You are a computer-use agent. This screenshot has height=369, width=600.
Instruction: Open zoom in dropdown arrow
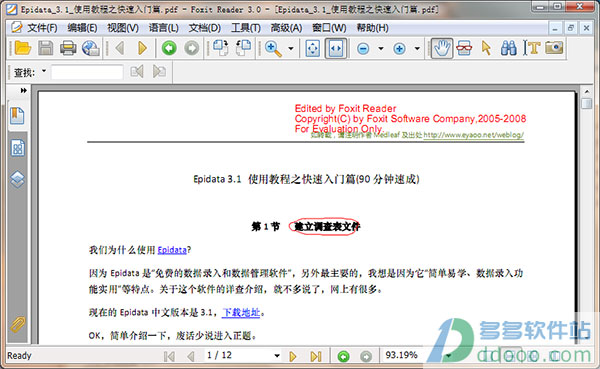click(x=417, y=49)
